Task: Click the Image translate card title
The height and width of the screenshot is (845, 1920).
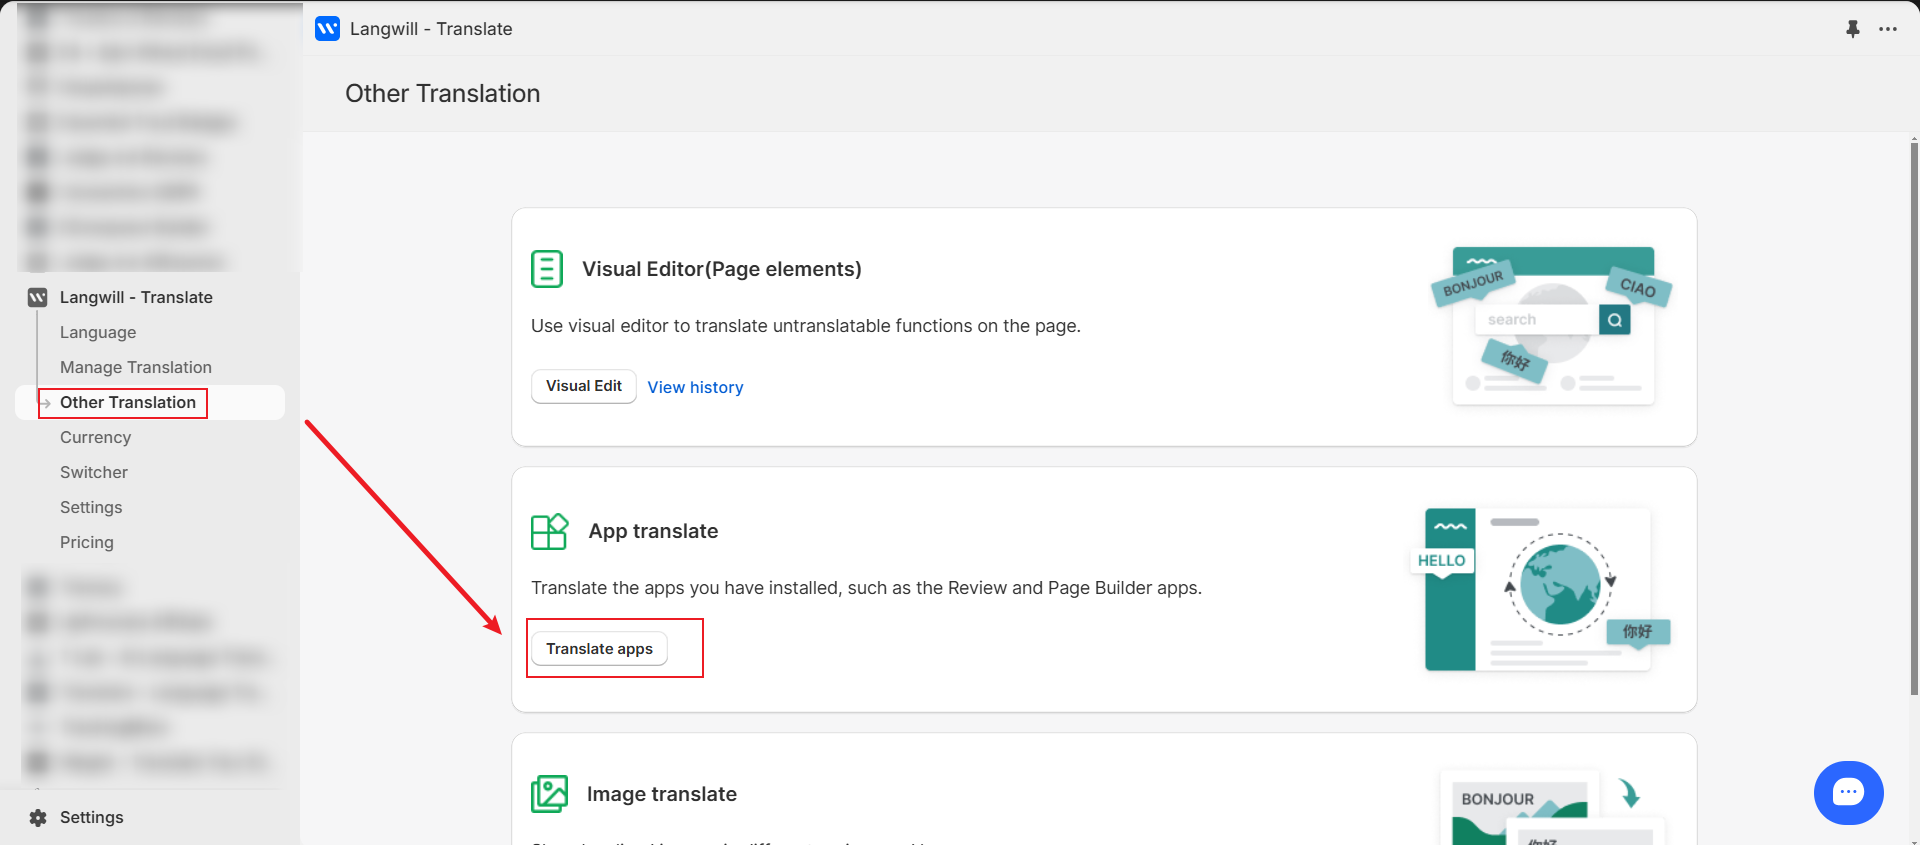Action: pyautogui.click(x=662, y=794)
